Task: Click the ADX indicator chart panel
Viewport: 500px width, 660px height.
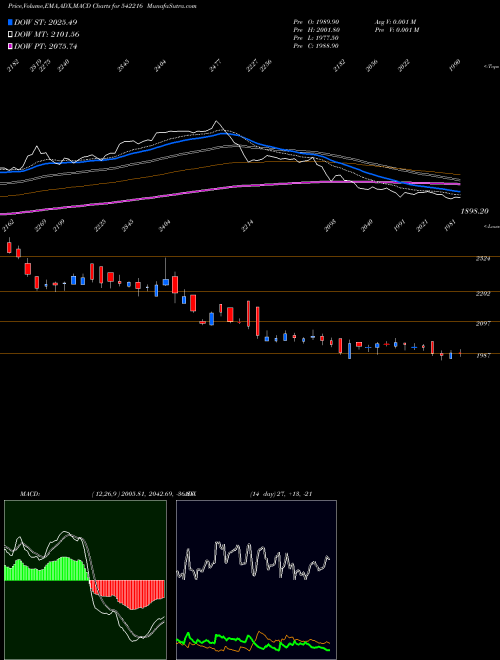Action: 256,580
